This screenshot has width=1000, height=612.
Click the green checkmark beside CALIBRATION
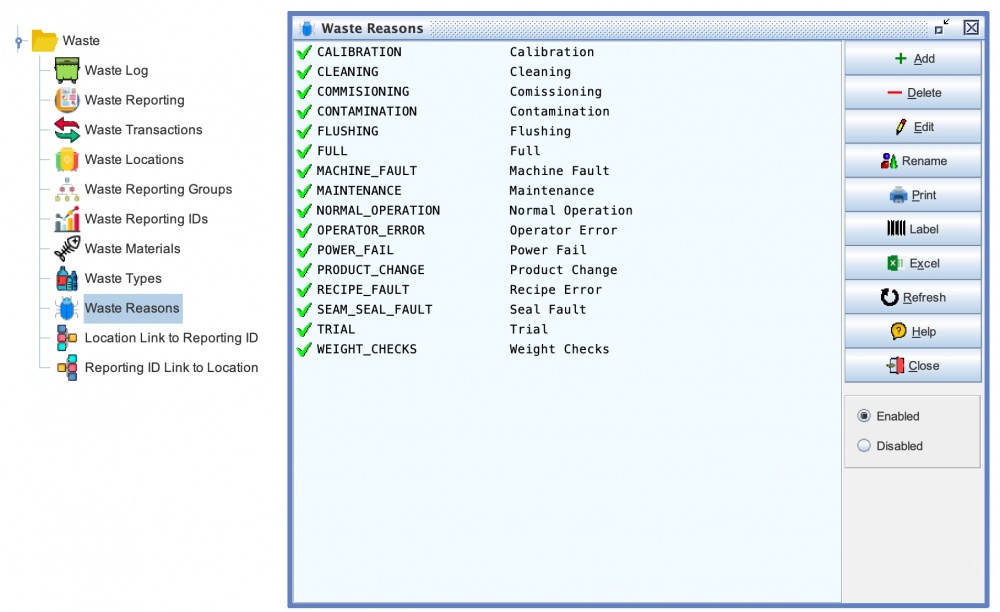pos(304,52)
